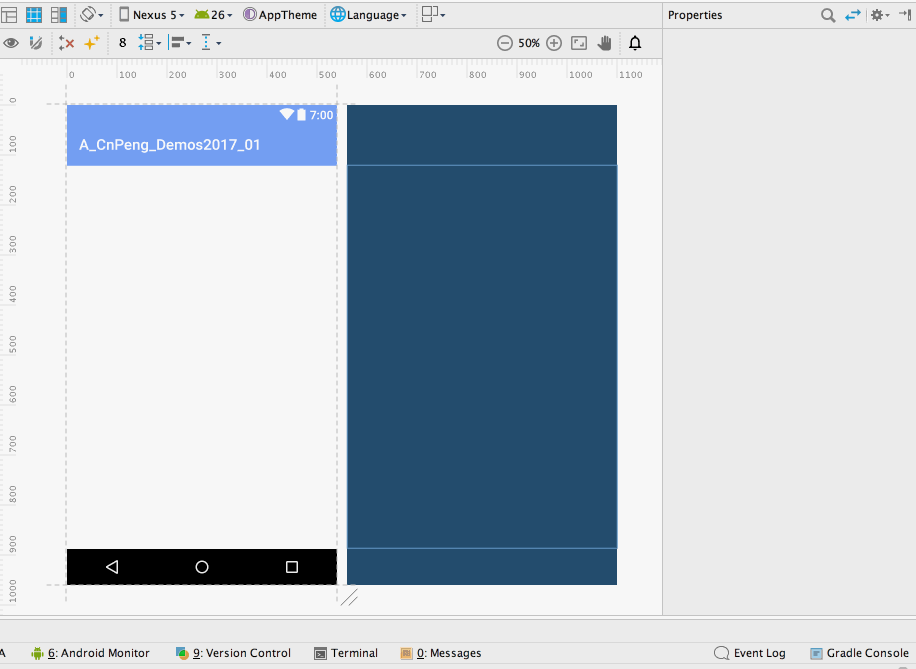Click the zoom-to-fit screen icon
This screenshot has height=669, width=916.
(x=579, y=43)
